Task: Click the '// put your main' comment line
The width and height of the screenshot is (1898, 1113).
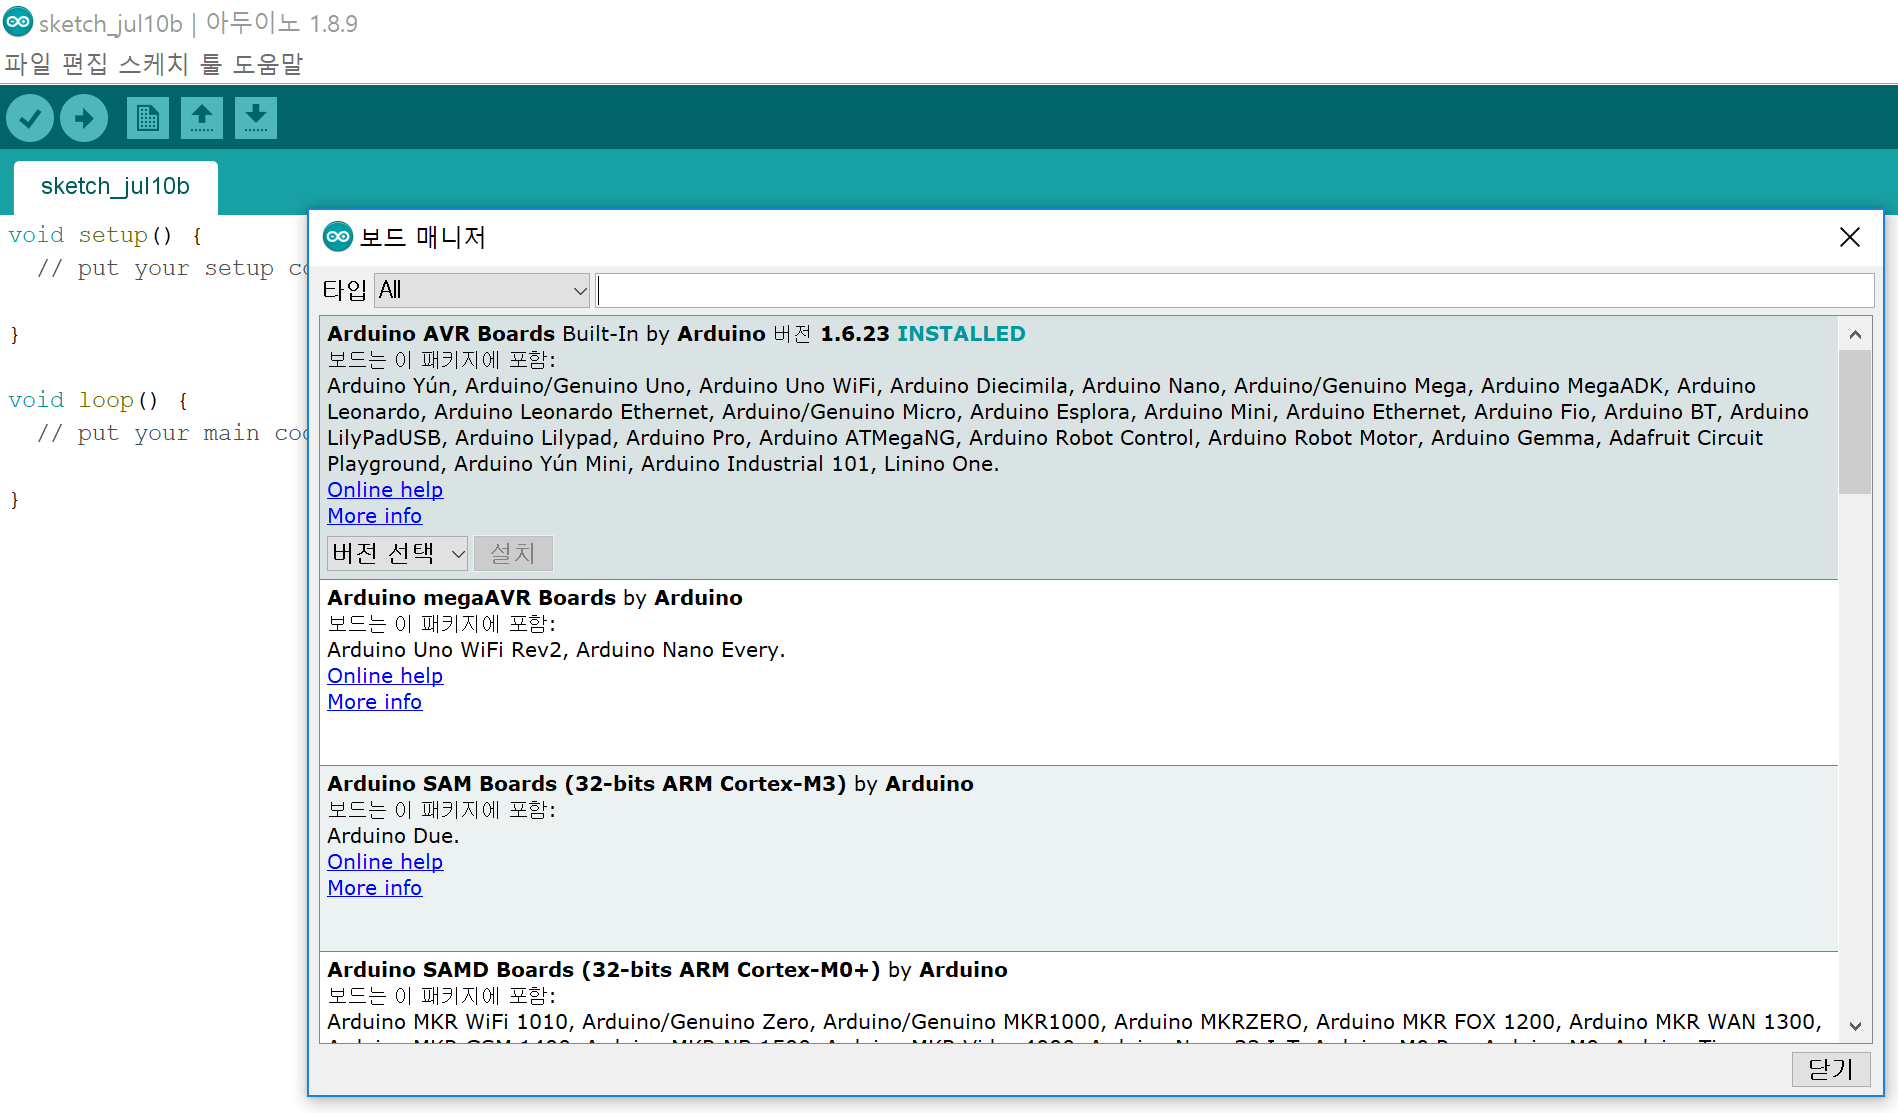Action: 172,434
